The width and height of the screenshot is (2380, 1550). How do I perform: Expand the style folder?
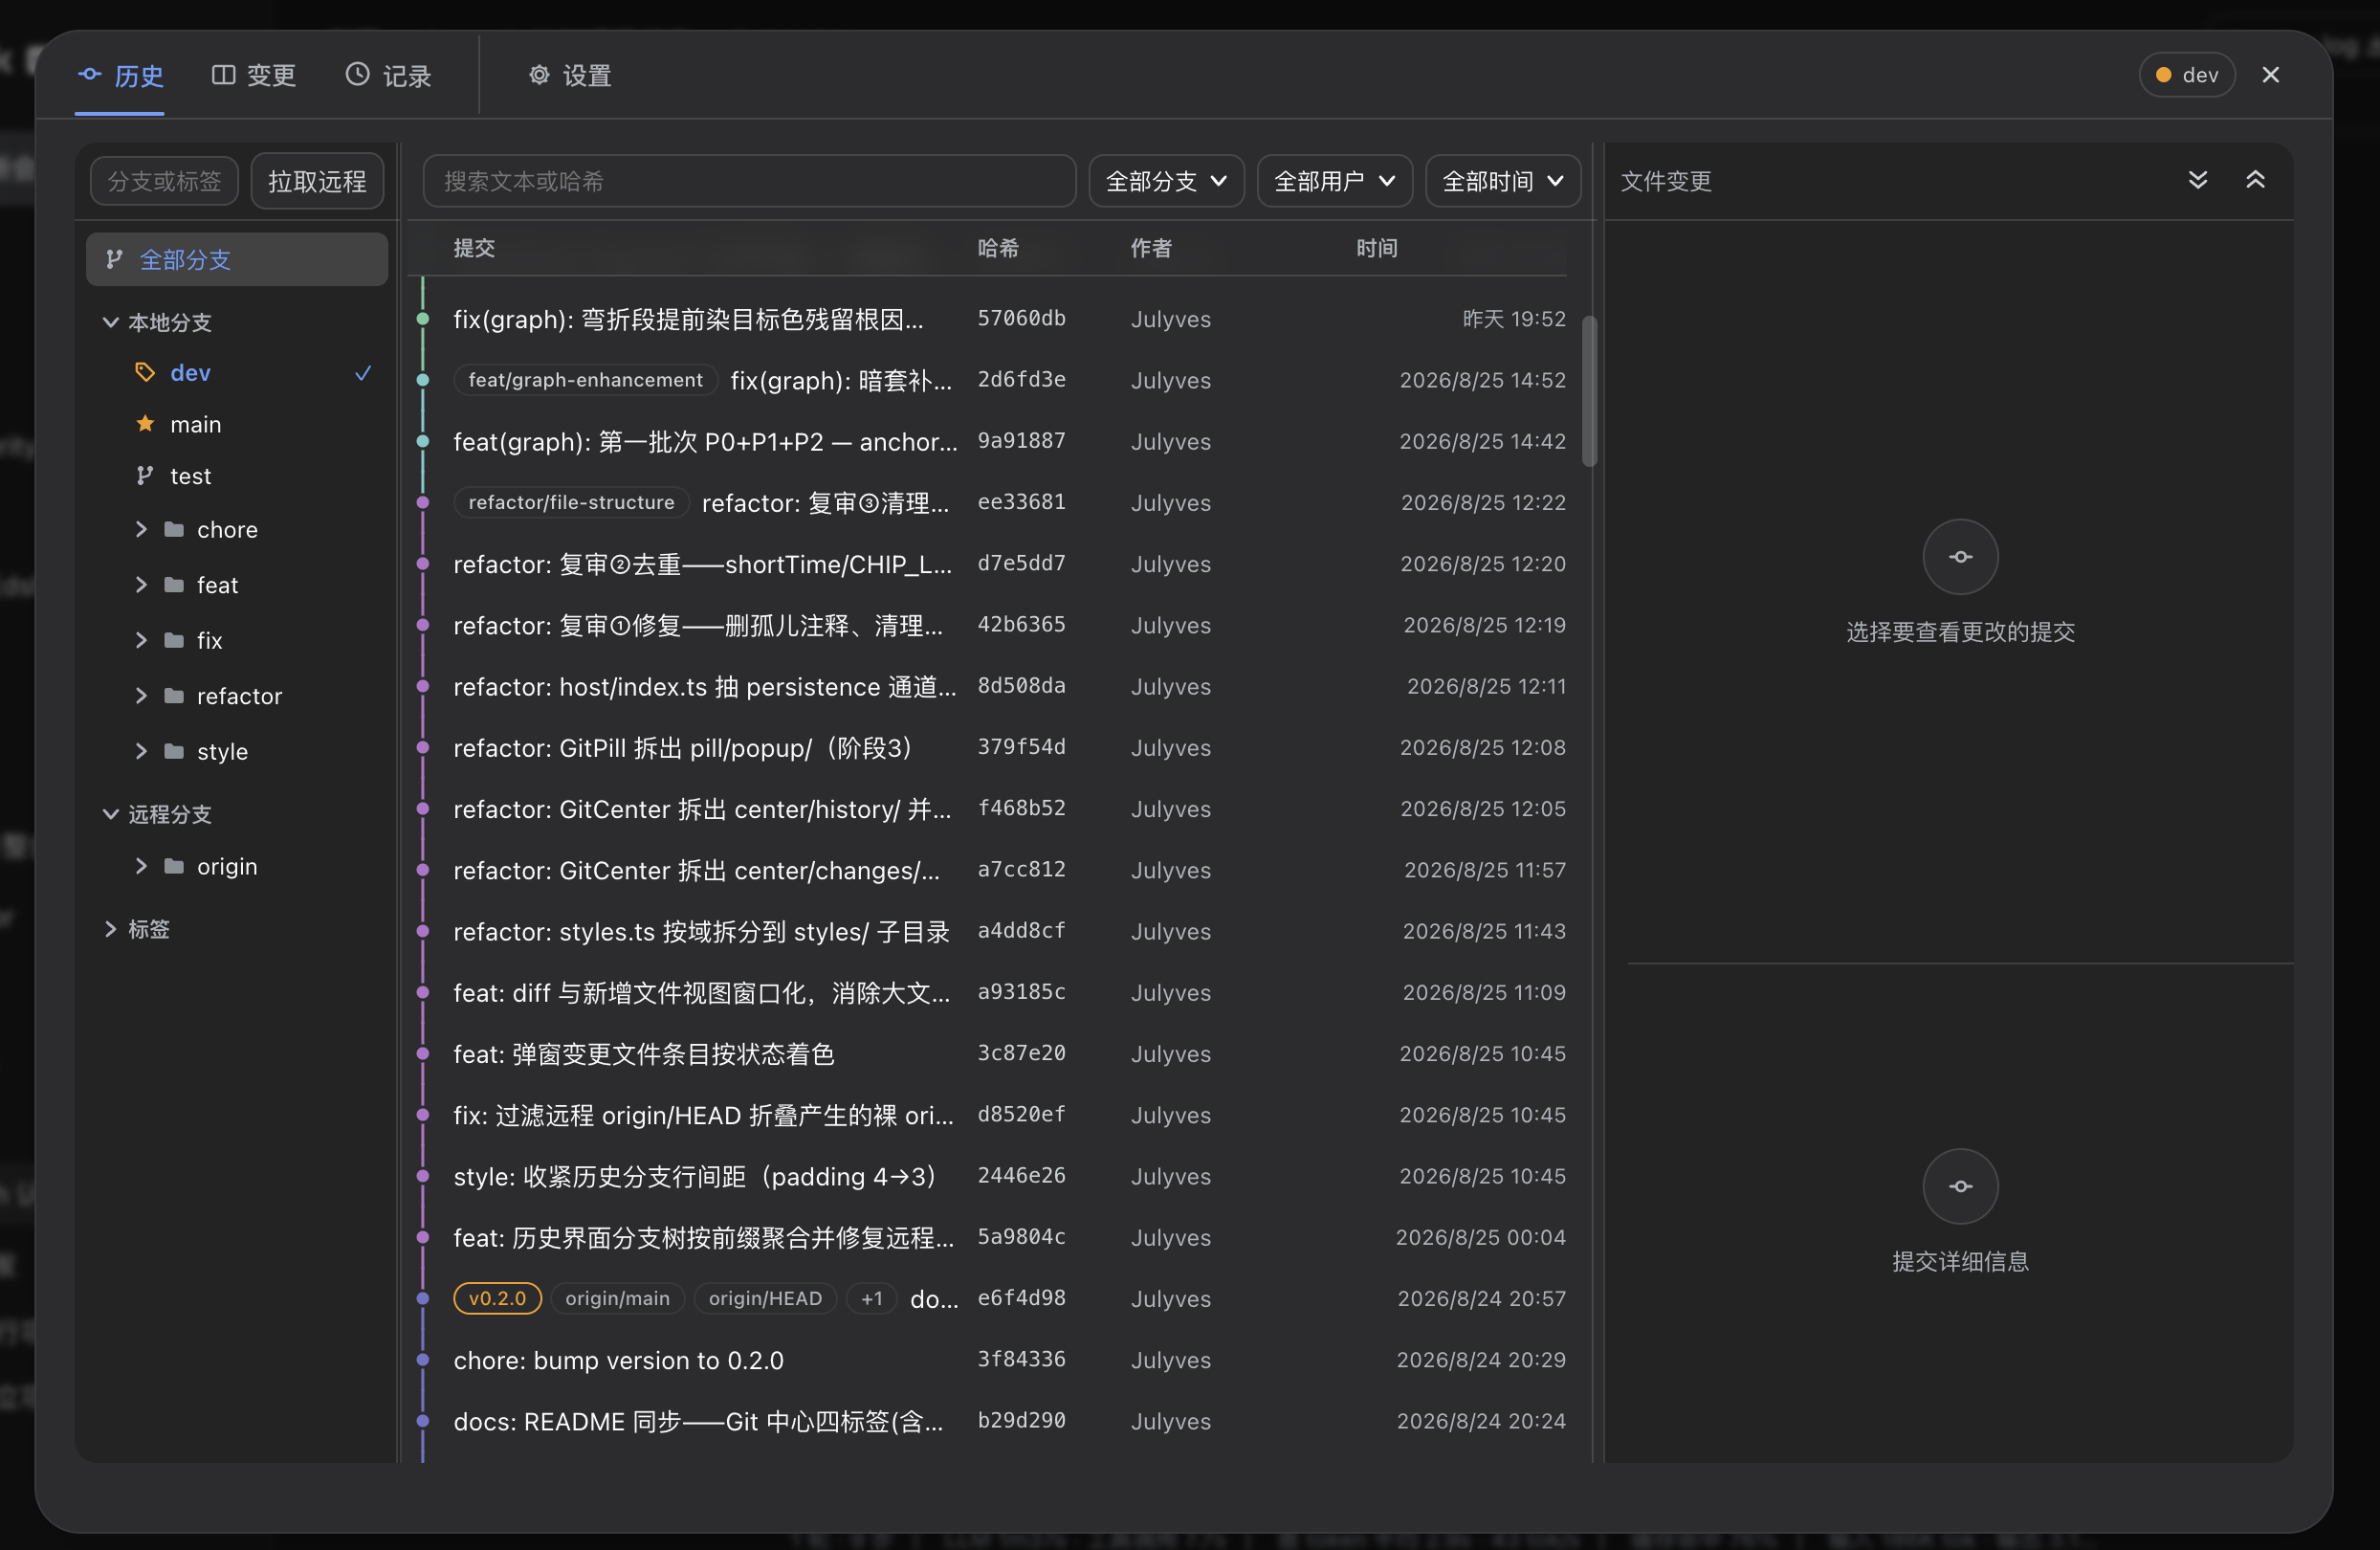coord(141,751)
